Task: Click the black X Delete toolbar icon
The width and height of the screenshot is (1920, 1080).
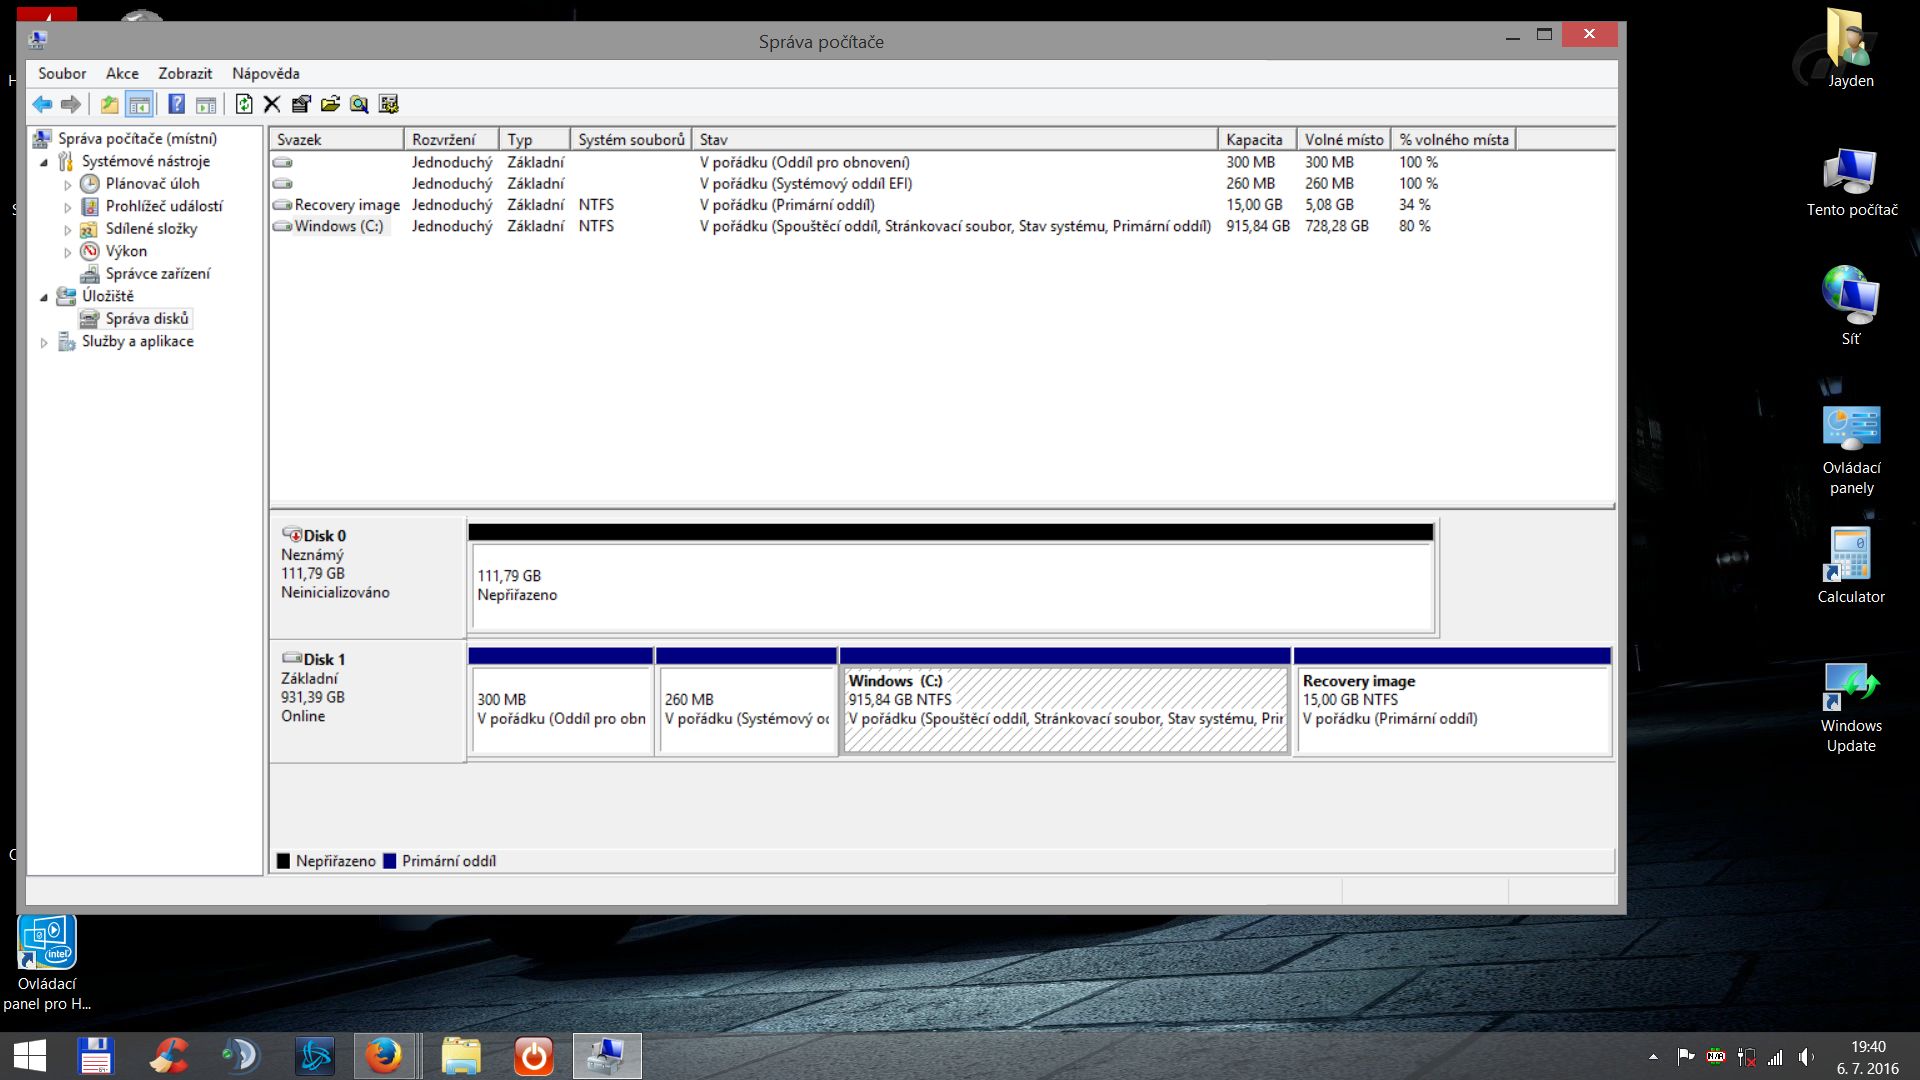Action: click(x=272, y=104)
